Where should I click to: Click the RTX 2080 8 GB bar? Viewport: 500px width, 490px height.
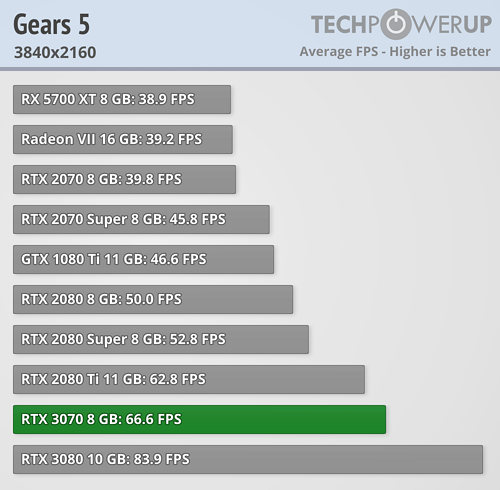(153, 299)
